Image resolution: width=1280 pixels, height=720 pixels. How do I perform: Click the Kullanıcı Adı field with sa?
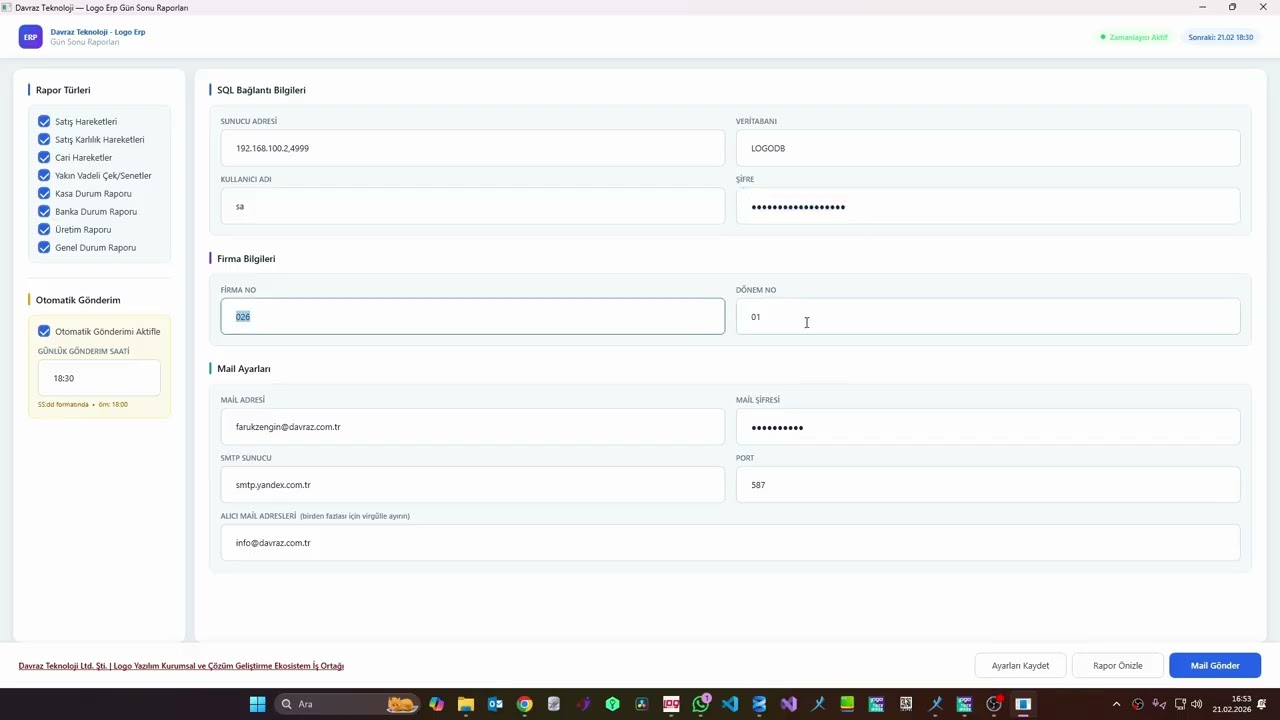(472, 206)
